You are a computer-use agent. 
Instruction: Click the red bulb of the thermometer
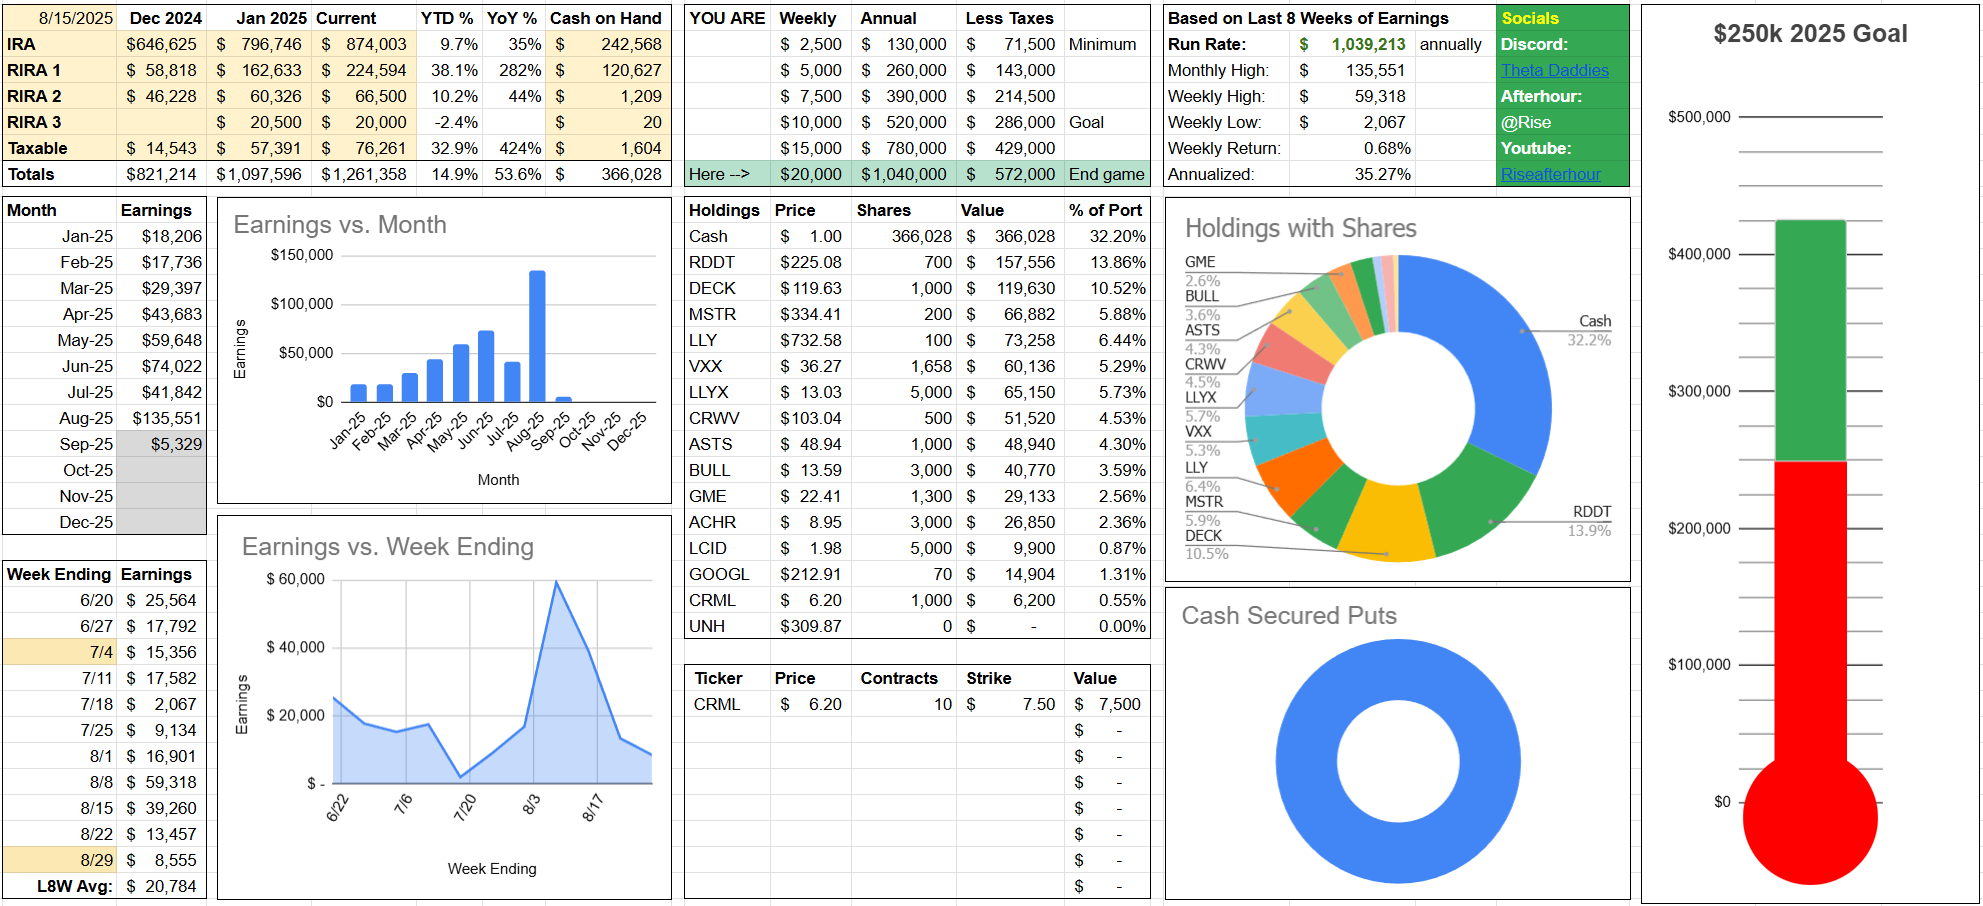1810,818
